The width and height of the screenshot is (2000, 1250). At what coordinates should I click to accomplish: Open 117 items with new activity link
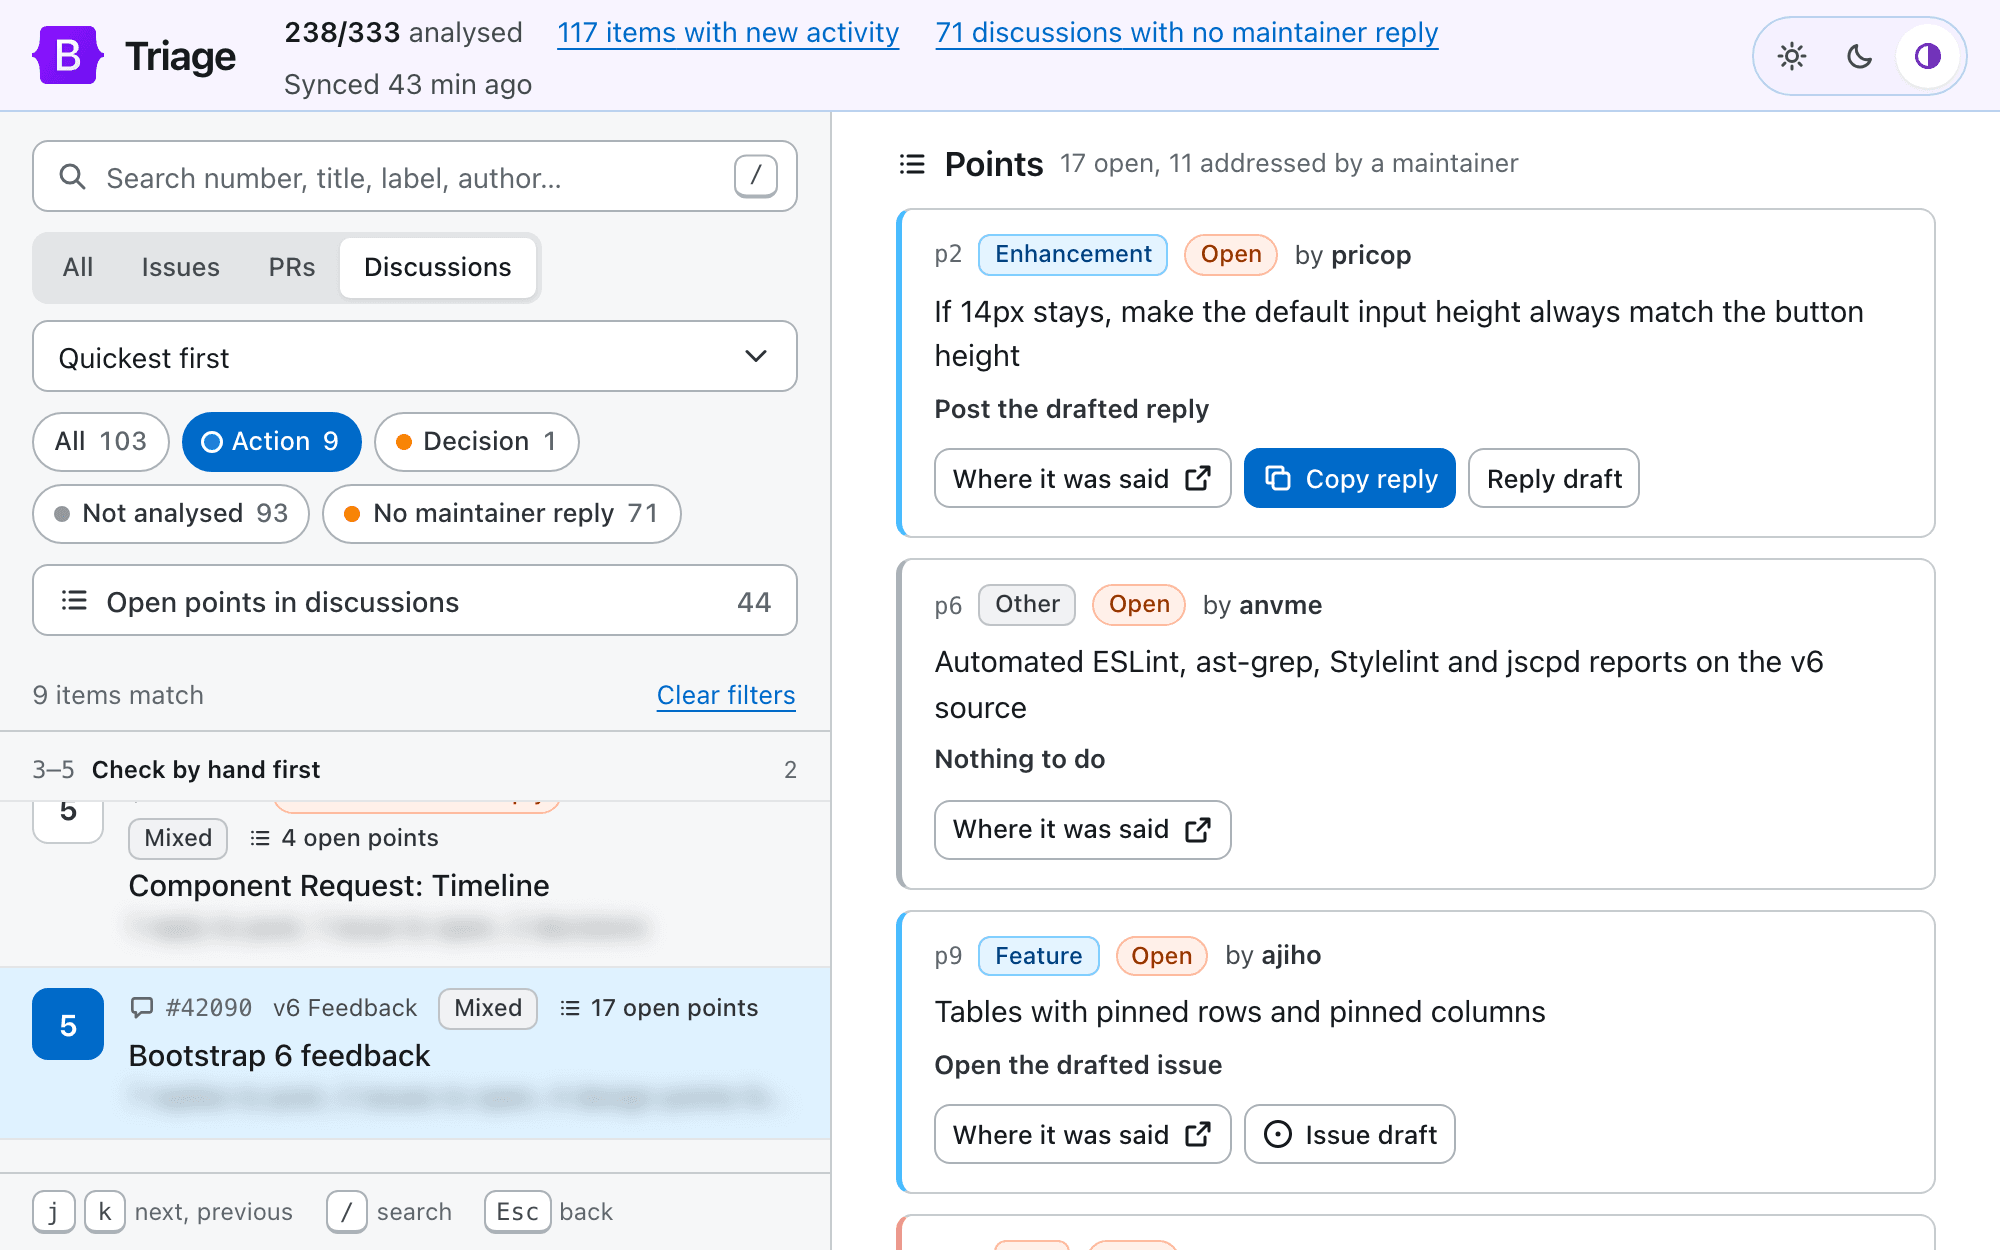pos(728,33)
